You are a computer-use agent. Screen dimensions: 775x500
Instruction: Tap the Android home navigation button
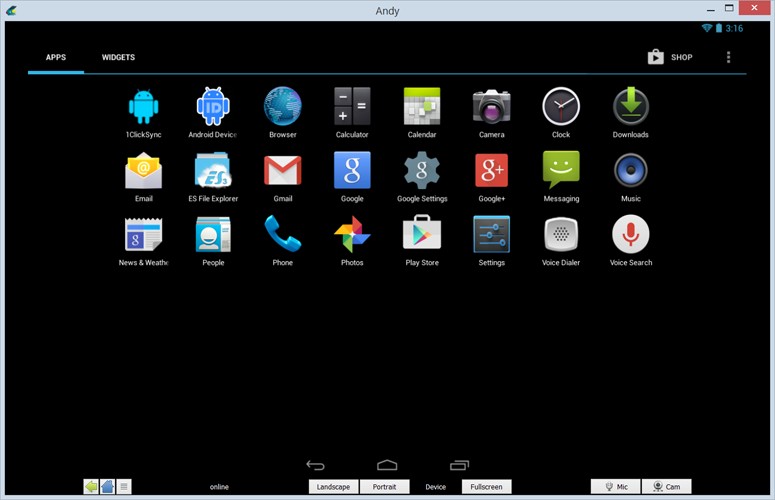coord(387,465)
